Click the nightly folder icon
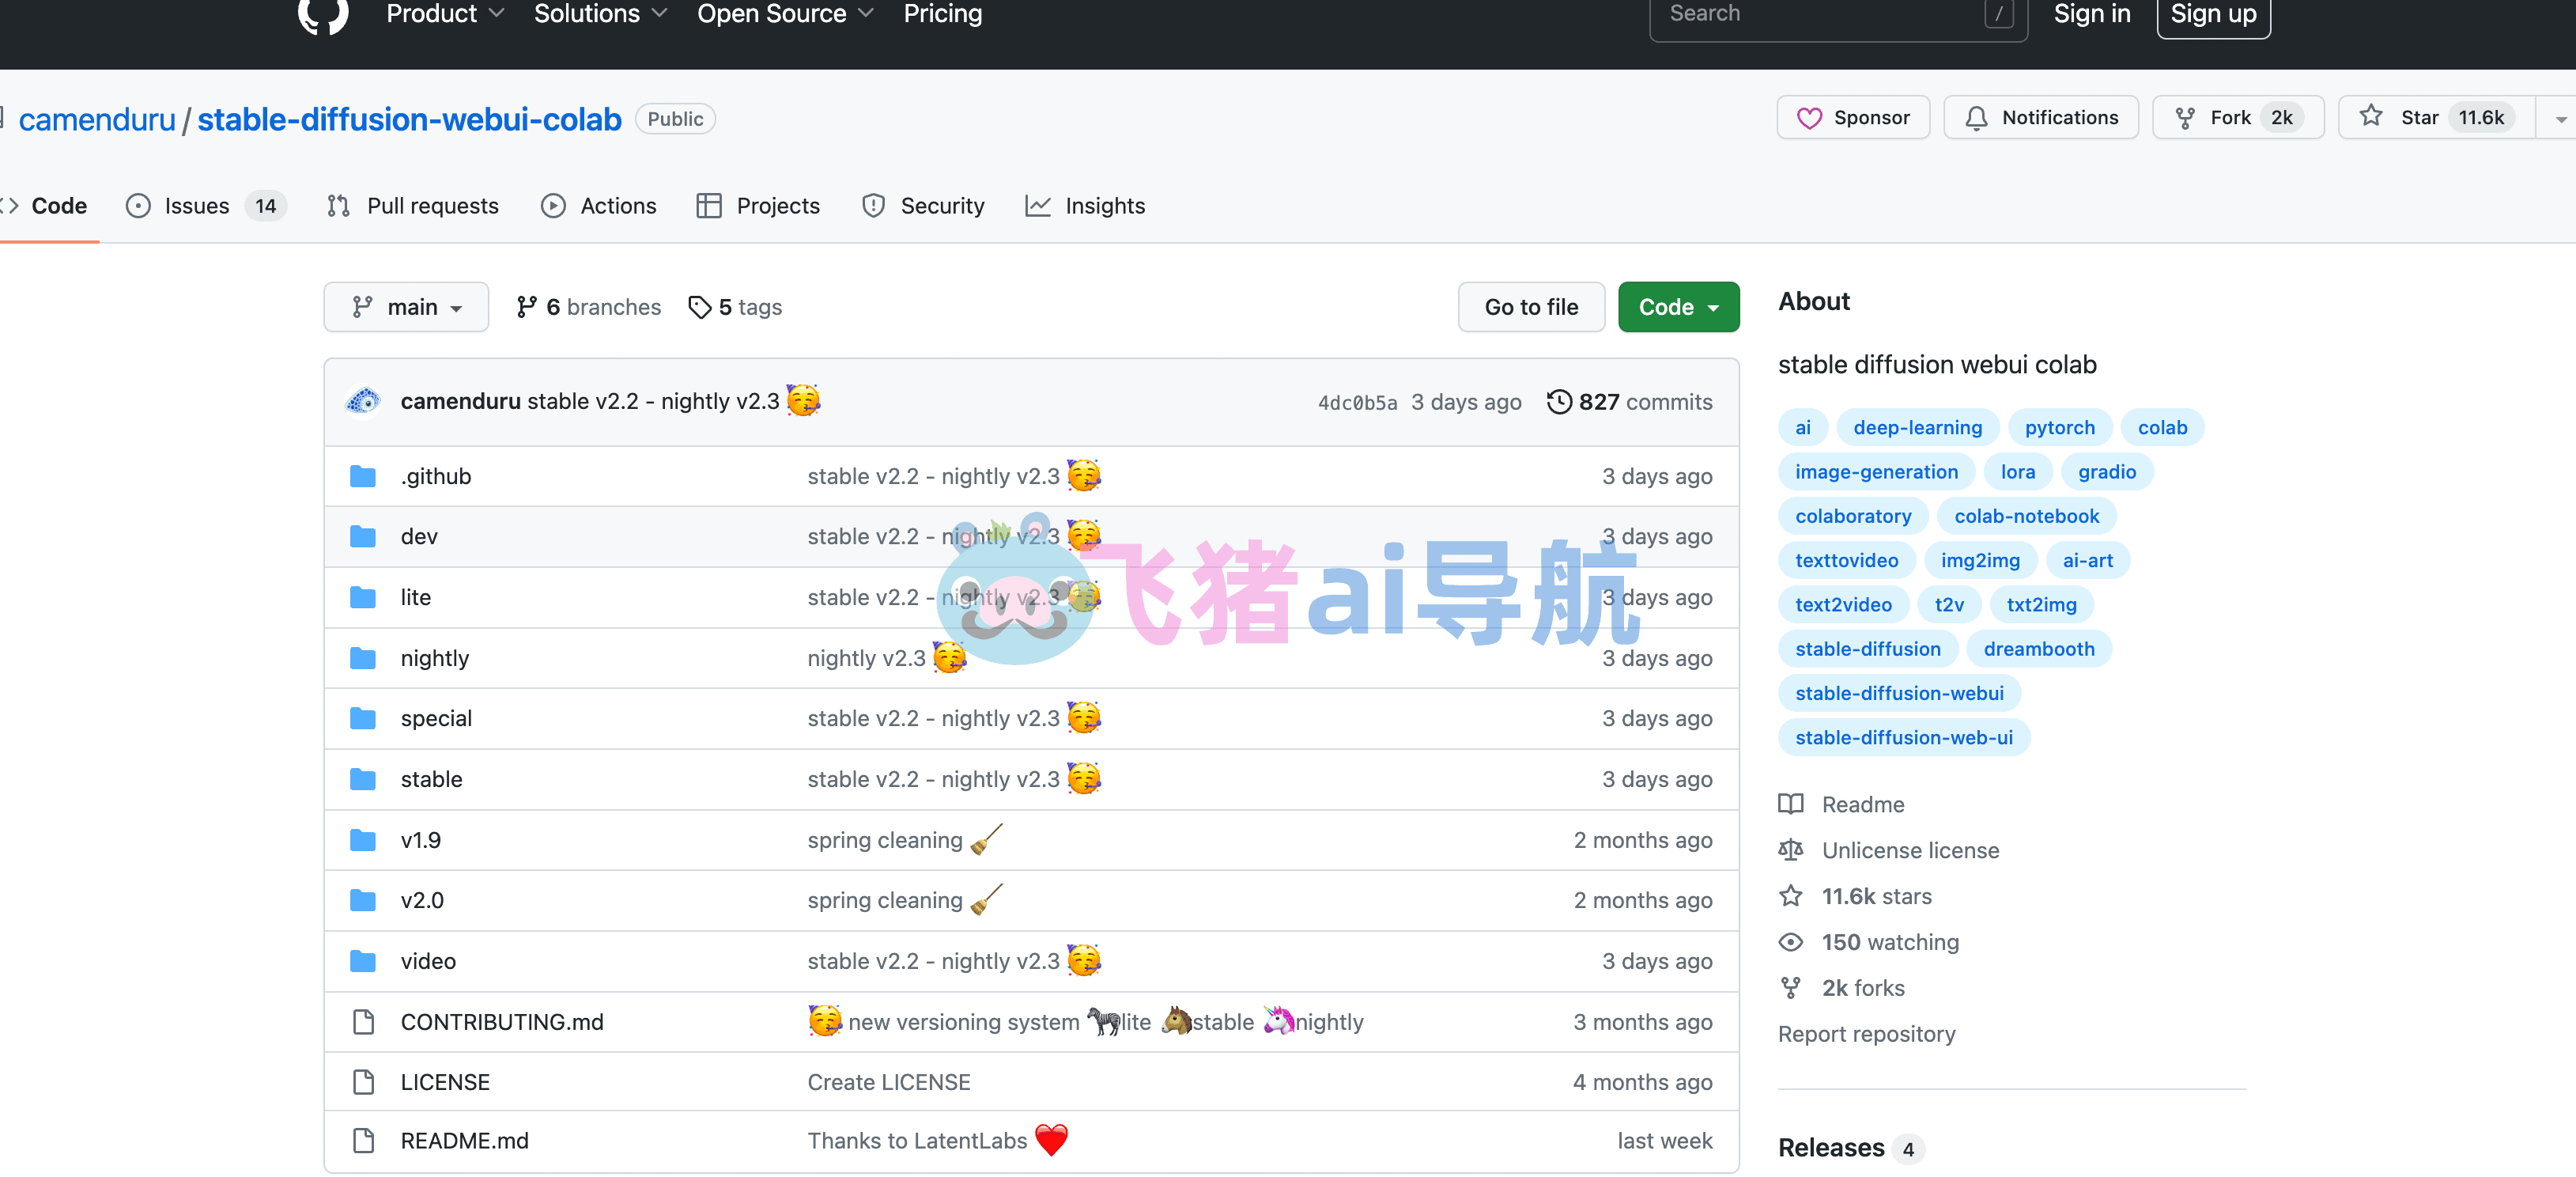The width and height of the screenshot is (2576, 1177). (x=363, y=658)
